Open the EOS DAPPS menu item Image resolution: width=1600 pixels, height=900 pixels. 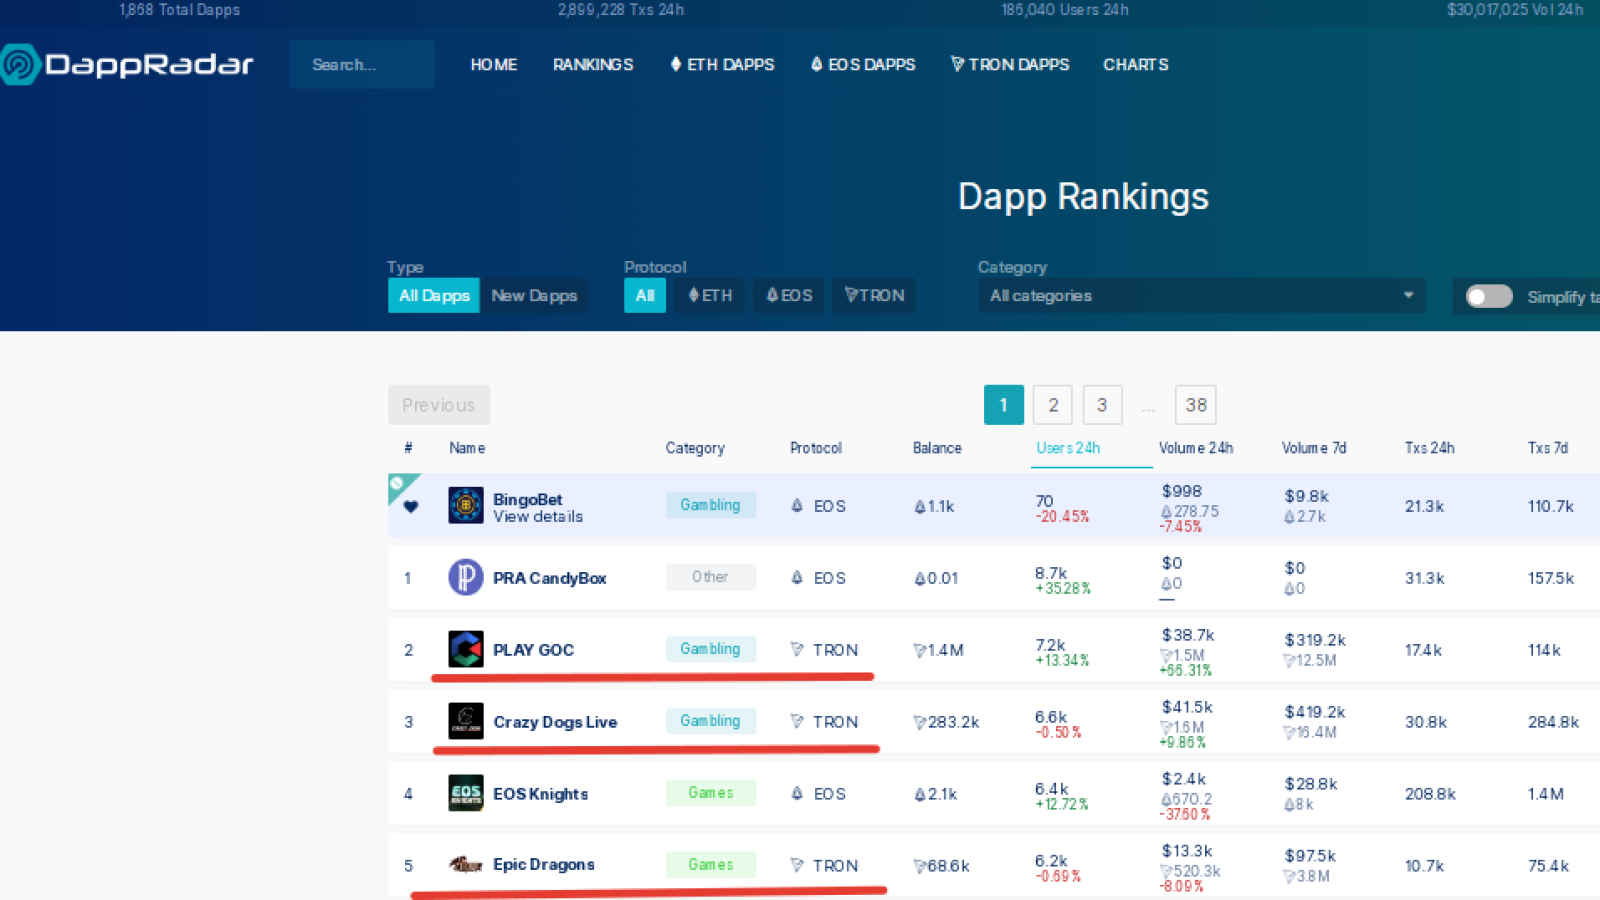863,65
